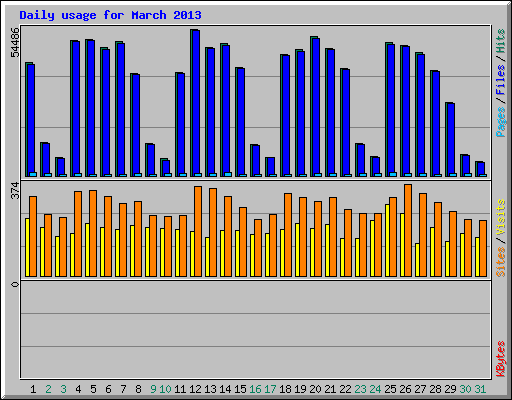Select the orange visits bar for day 12
512x400 pixels.
pos(198,231)
